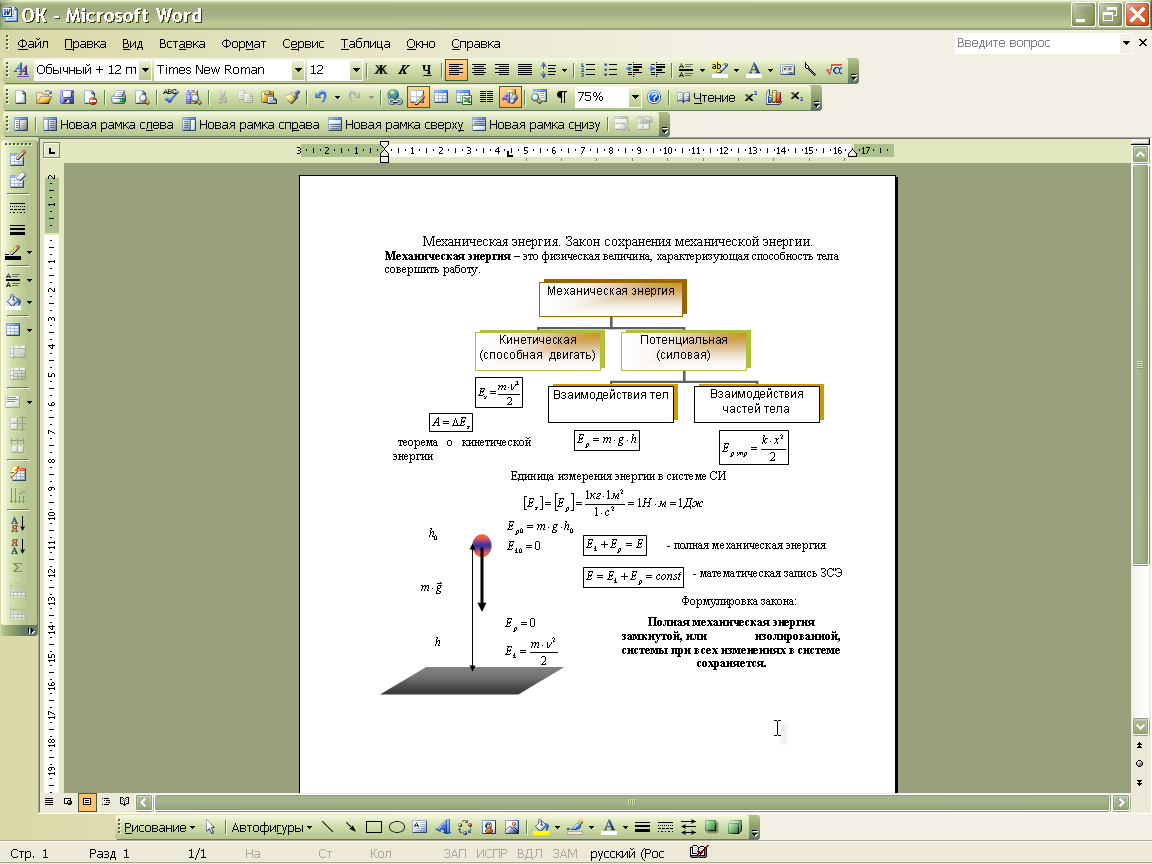Click the vertical scrollbar down arrow

(x=1140, y=726)
